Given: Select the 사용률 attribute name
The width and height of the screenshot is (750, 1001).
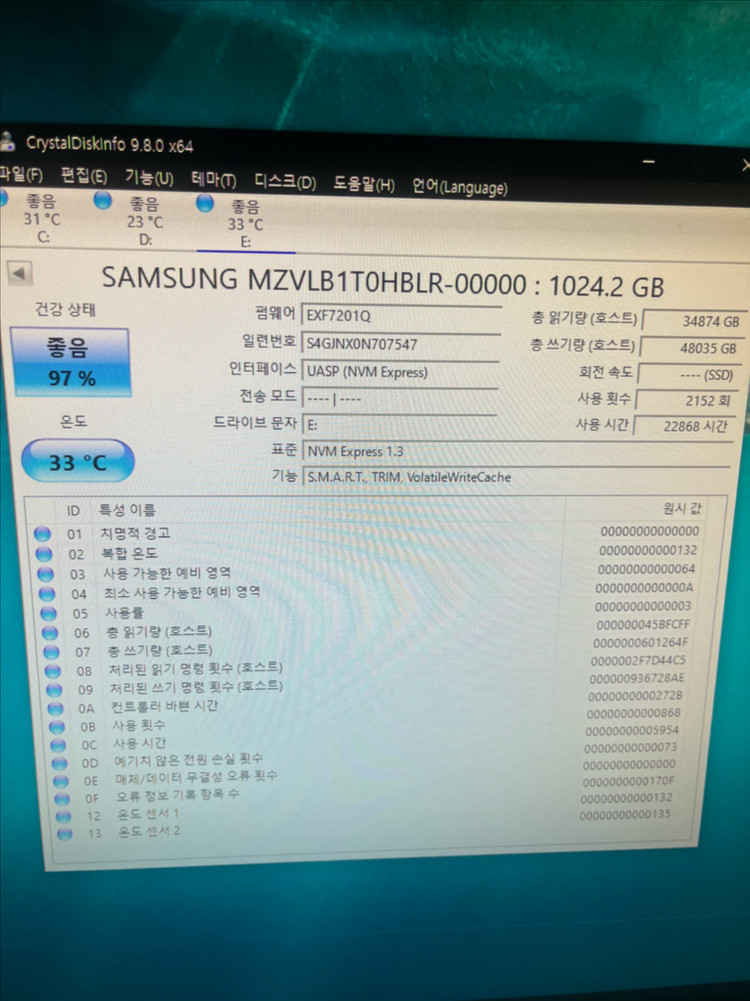Looking at the screenshot, I should 125,613.
